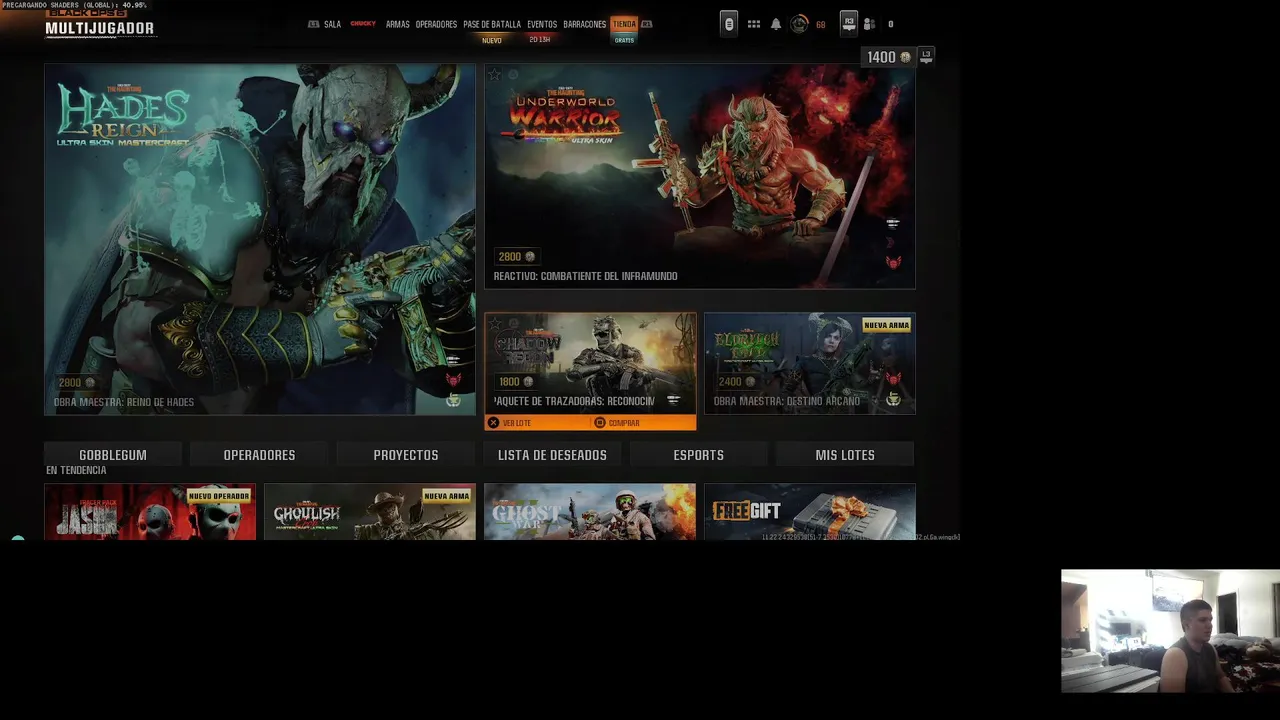1280x720 pixels.
Task: Click the EN TENDENCIA heading
Action: 76,470
